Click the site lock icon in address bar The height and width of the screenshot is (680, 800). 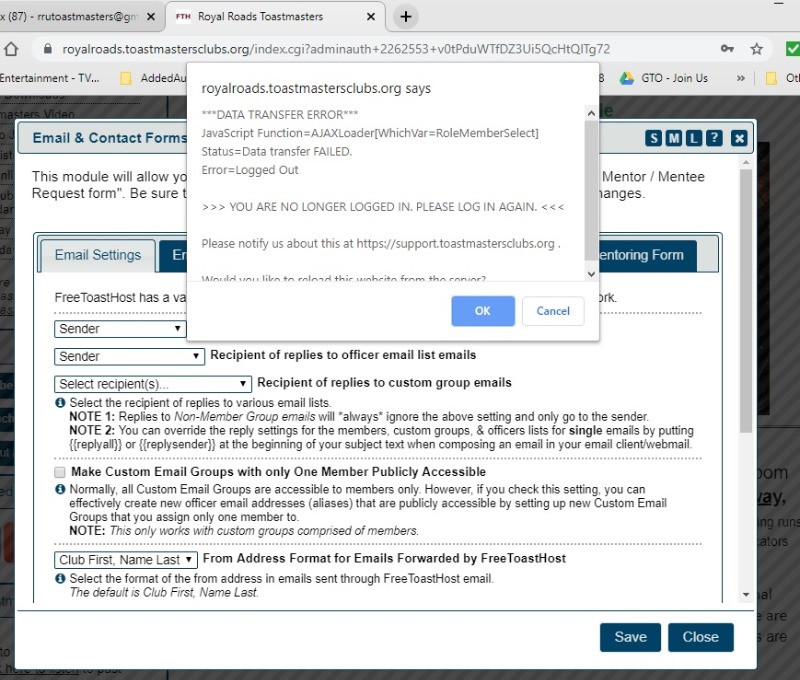[x=43, y=48]
